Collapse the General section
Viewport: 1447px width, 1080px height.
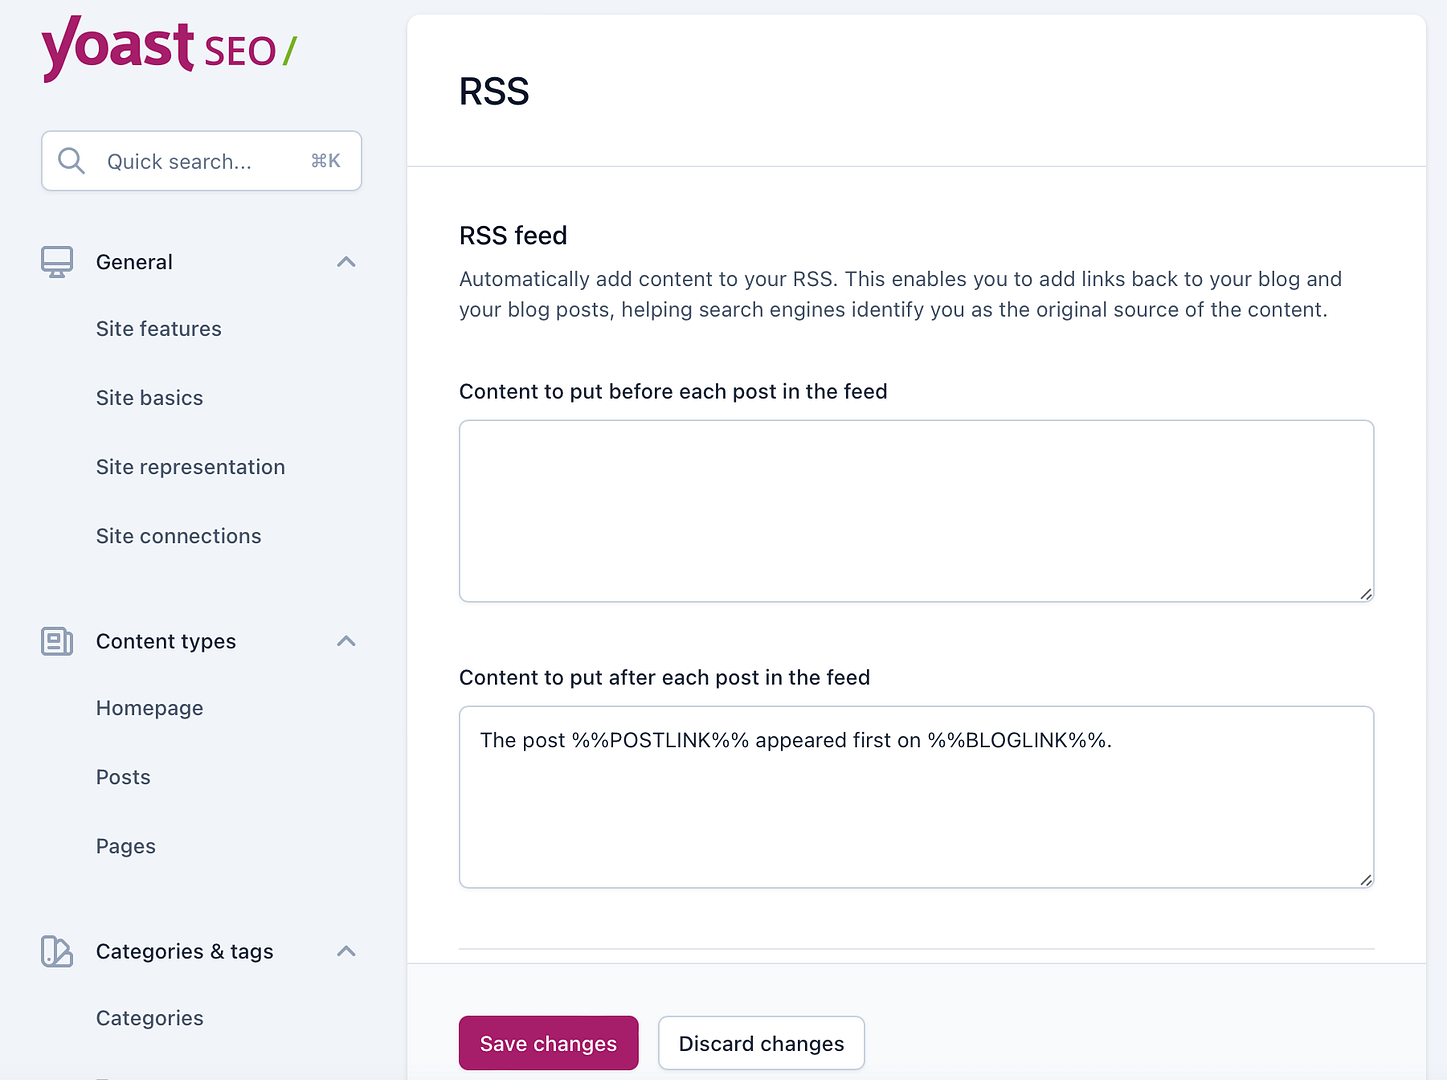346,261
